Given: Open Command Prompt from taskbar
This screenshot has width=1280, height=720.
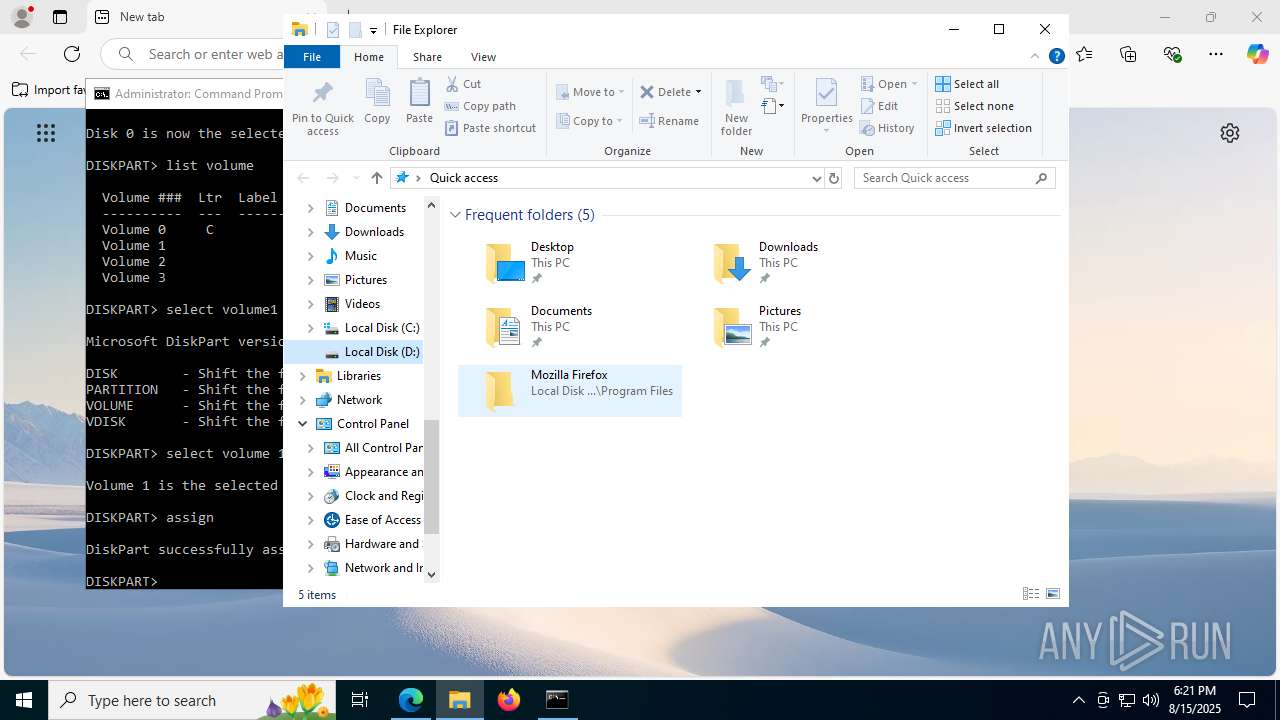Looking at the screenshot, I should click(x=557, y=700).
